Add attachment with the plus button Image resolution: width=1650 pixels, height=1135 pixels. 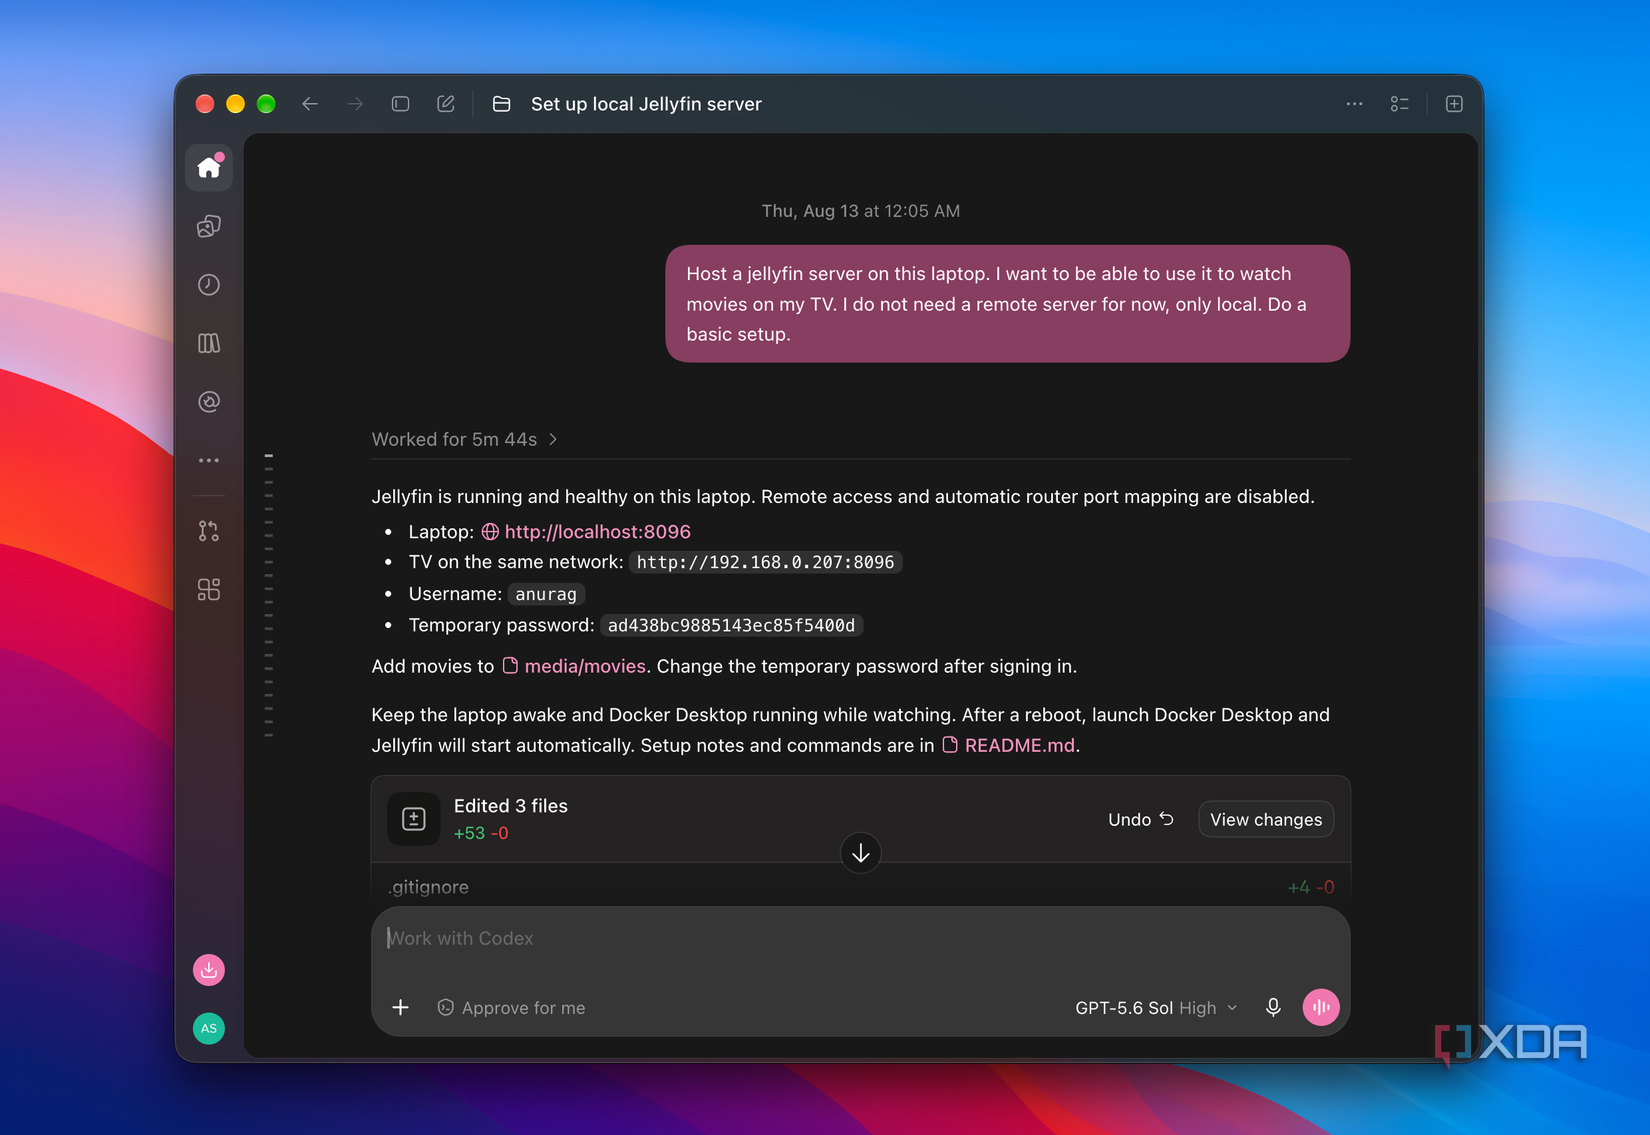pyautogui.click(x=400, y=1007)
